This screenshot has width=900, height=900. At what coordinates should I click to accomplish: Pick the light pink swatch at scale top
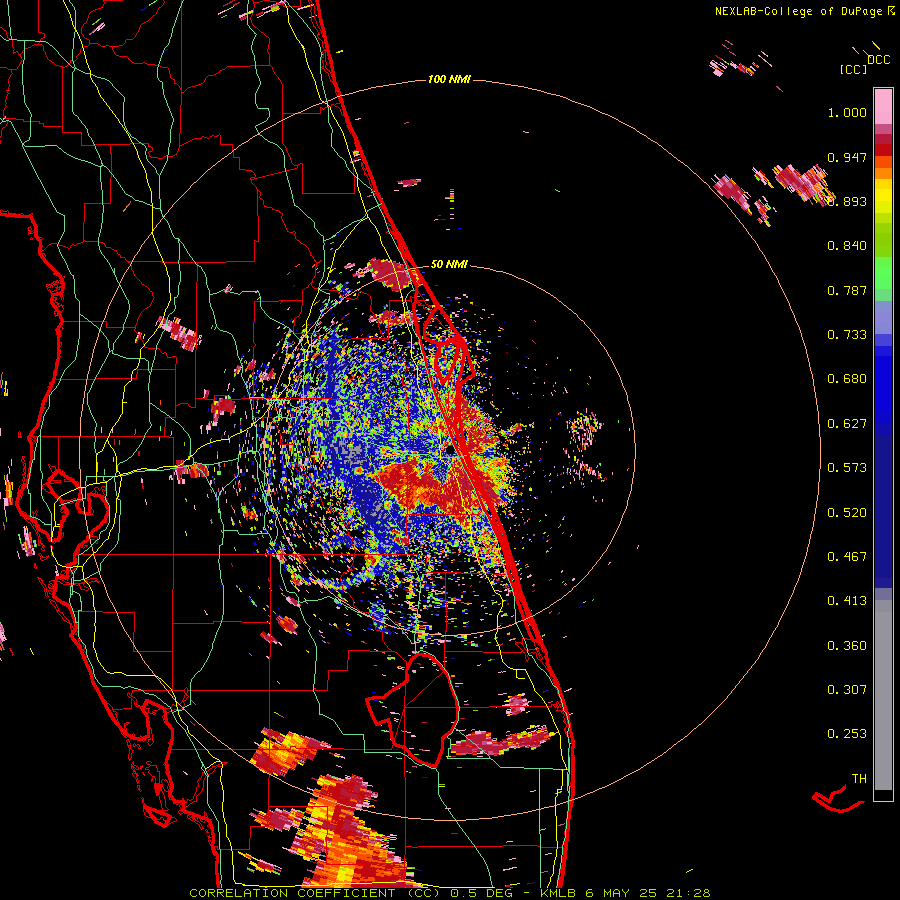click(x=883, y=106)
